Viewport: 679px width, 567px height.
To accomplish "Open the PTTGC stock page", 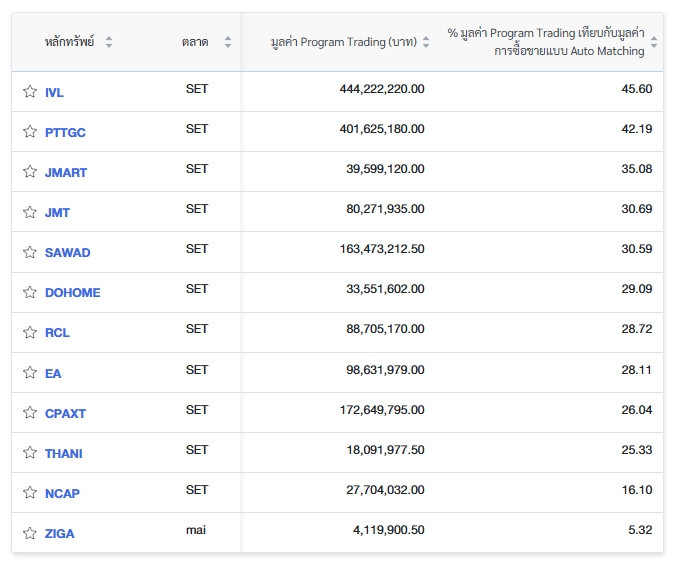I will point(65,132).
